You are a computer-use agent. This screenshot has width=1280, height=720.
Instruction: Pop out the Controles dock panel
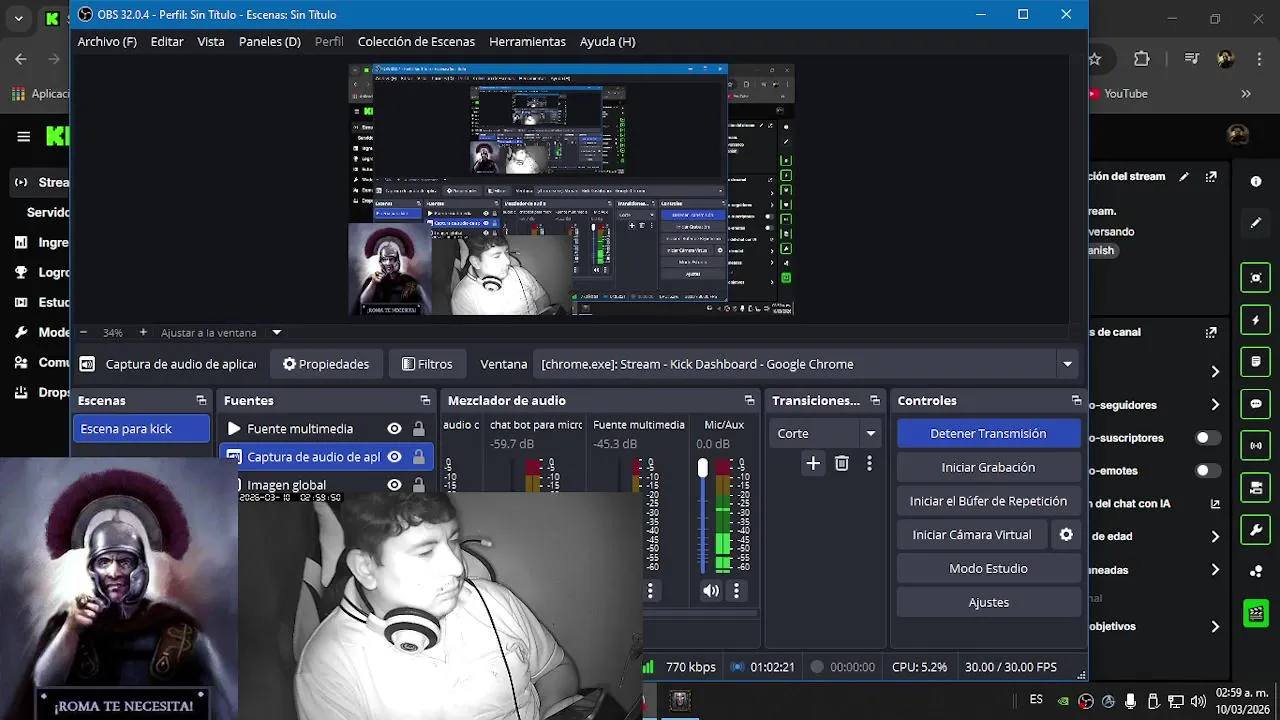1076,400
